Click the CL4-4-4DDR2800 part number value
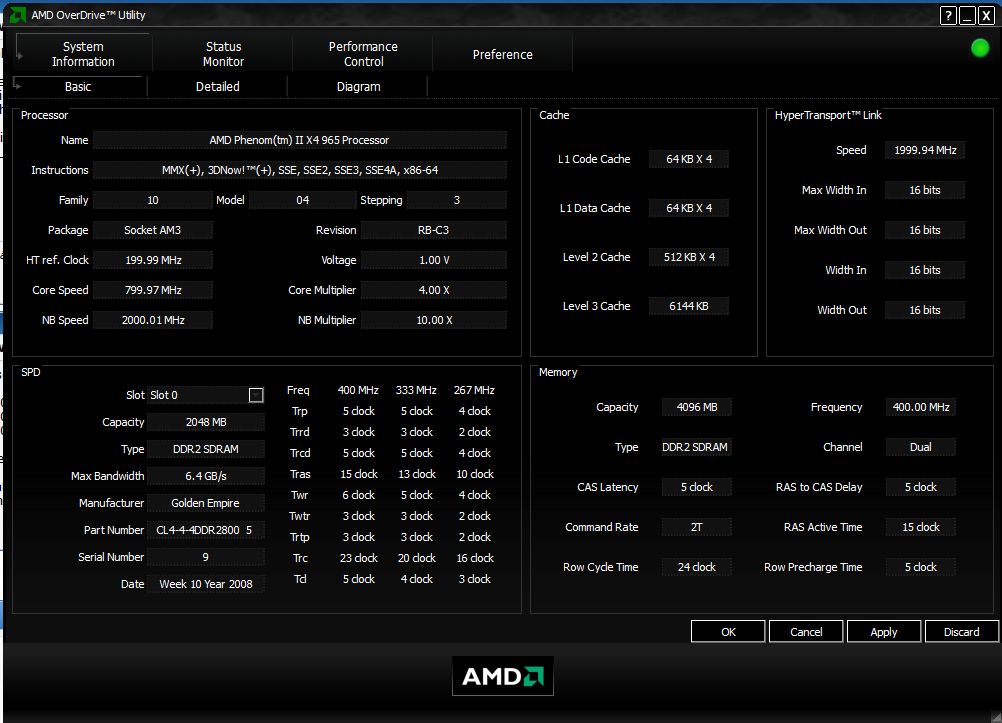 tap(206, 530)
